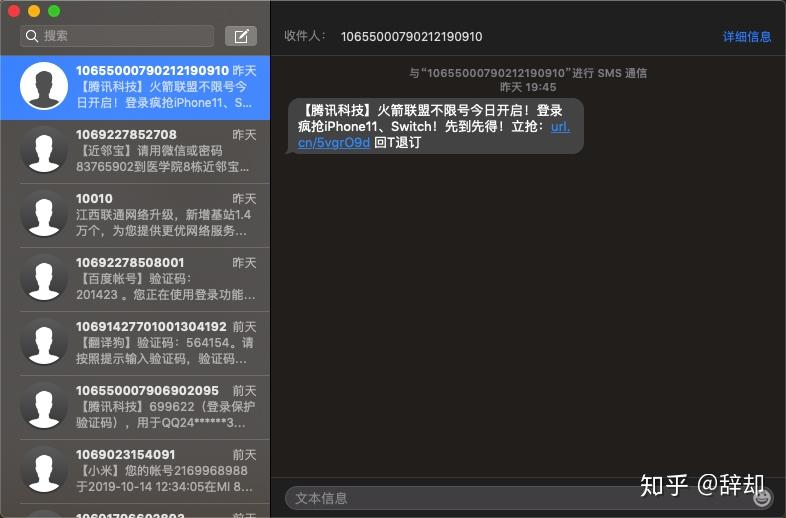
Task: Focus the 搜索 search field
Action: point(117,36)
